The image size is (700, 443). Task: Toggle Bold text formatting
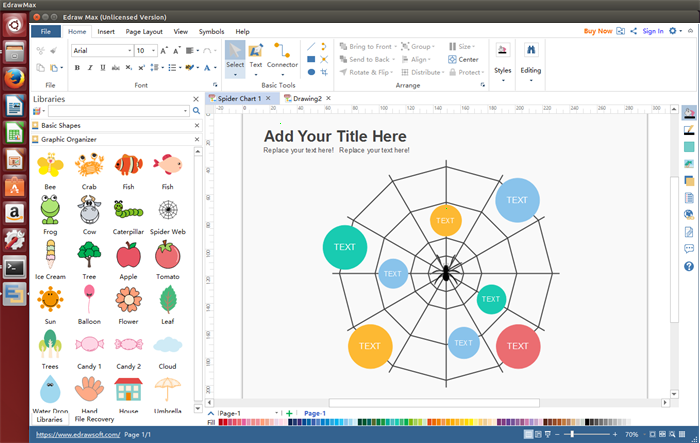click(x=77, y=68)
